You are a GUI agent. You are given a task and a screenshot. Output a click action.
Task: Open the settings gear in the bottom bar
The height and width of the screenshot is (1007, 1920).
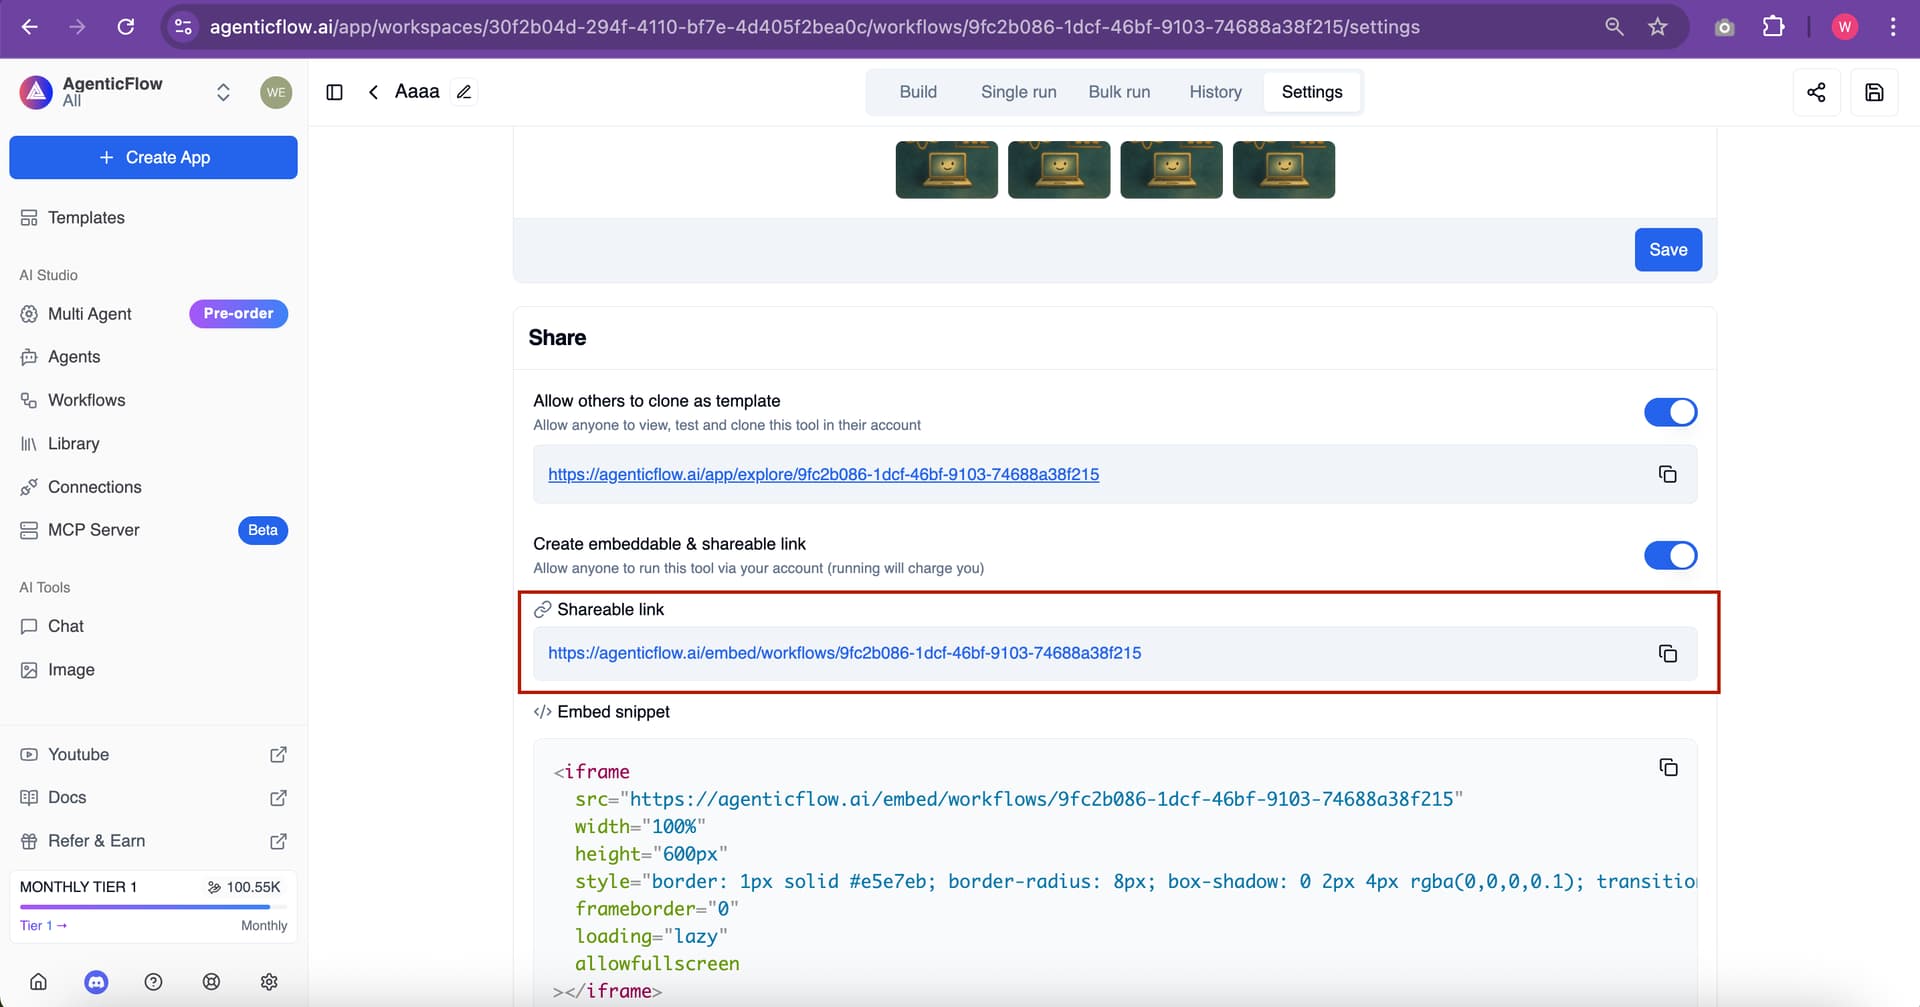pos(269,982)
